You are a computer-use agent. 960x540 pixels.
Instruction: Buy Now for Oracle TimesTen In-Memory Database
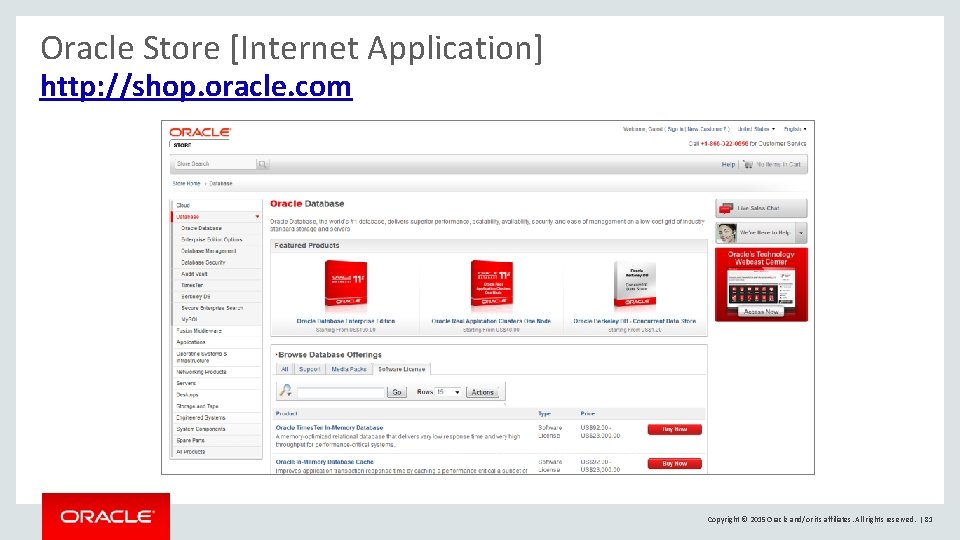point(675,430)
